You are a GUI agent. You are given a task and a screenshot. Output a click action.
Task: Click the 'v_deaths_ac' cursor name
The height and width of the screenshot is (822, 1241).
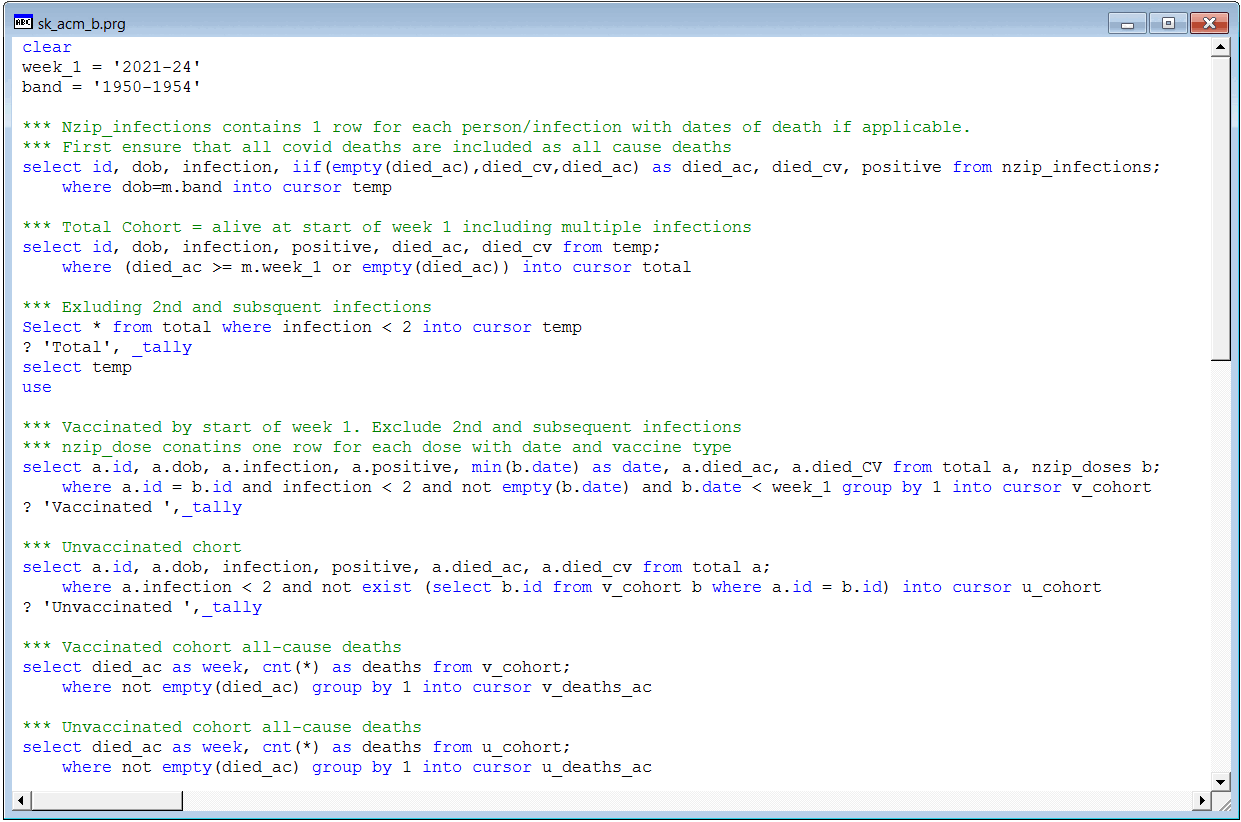(x=596, y=687)
